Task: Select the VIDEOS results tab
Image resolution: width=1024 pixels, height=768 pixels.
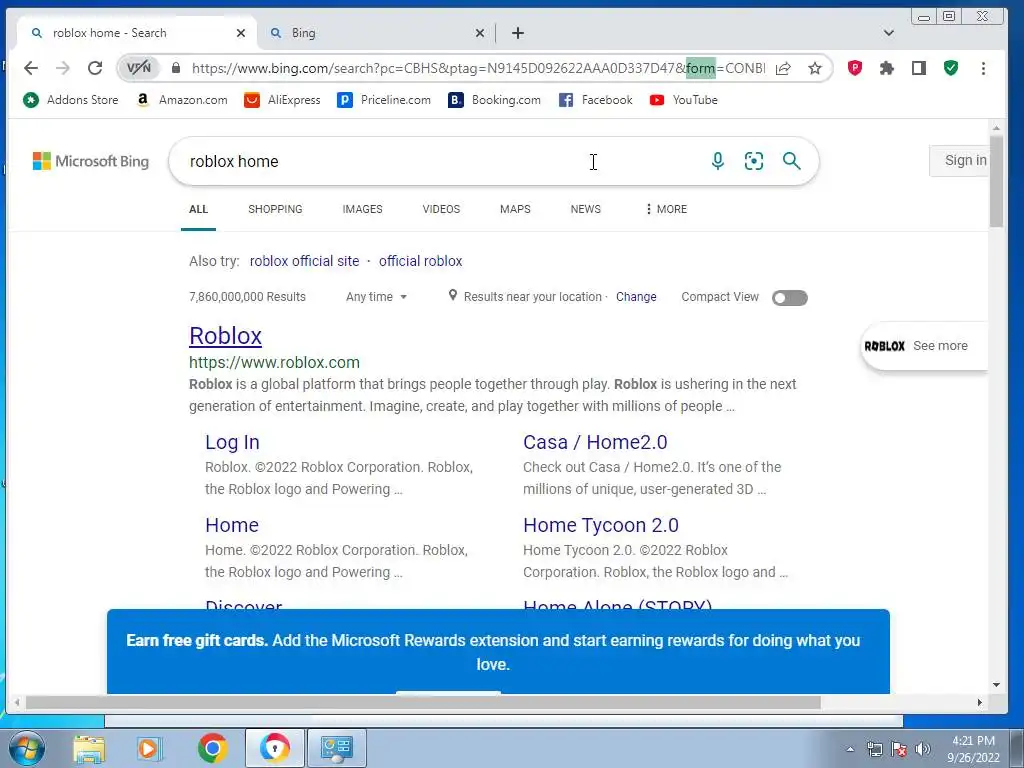Action: click(441, 209)
